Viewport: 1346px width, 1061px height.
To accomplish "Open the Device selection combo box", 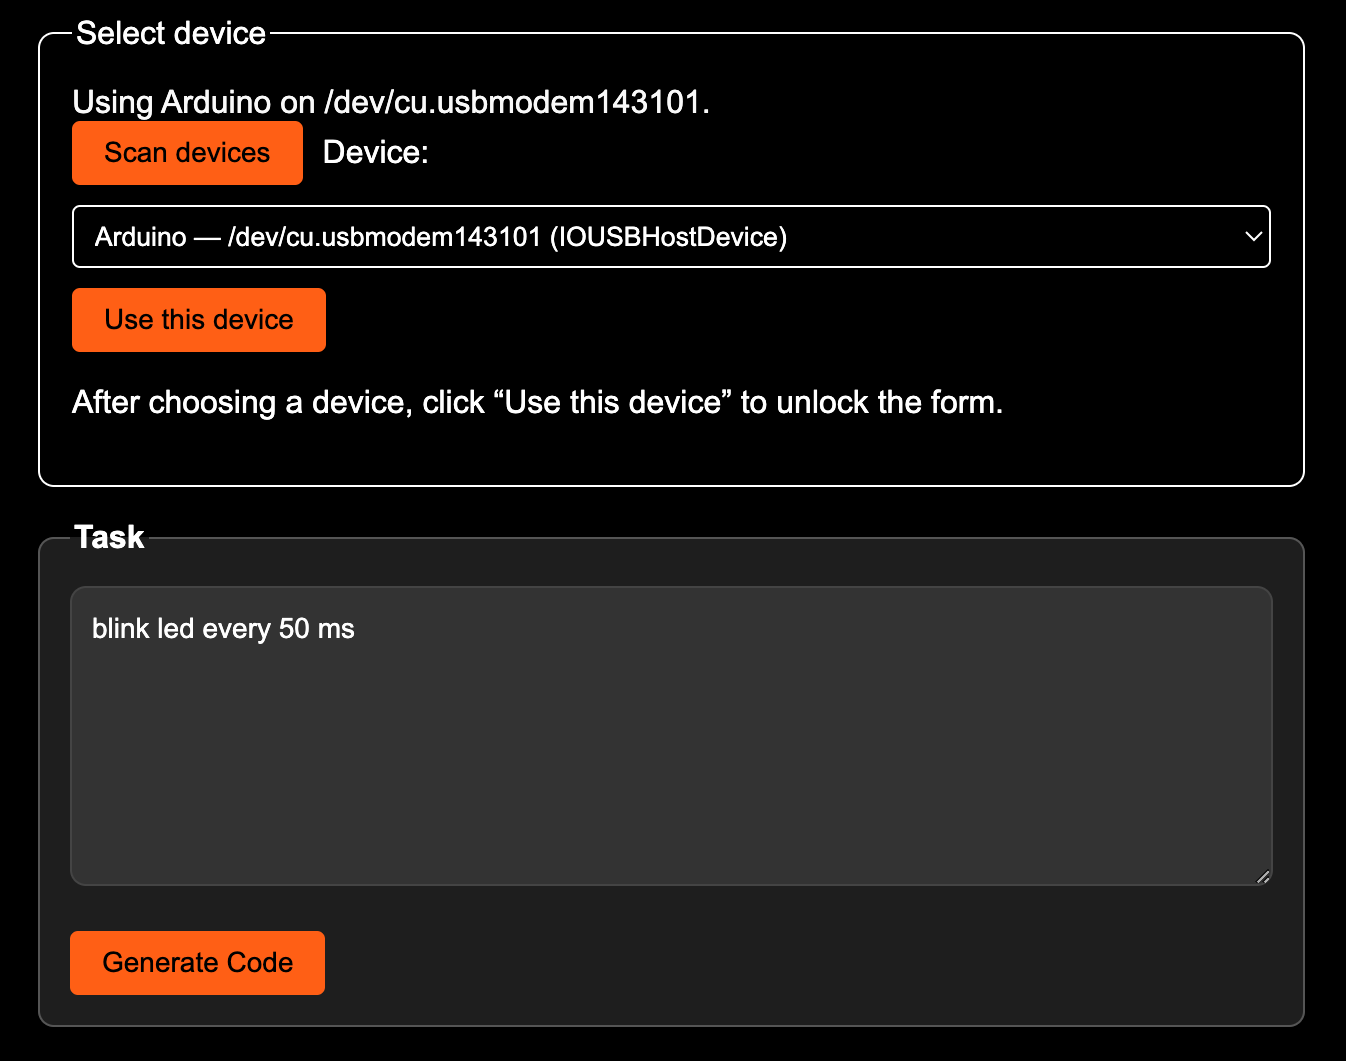I will [x=670, y=237].
